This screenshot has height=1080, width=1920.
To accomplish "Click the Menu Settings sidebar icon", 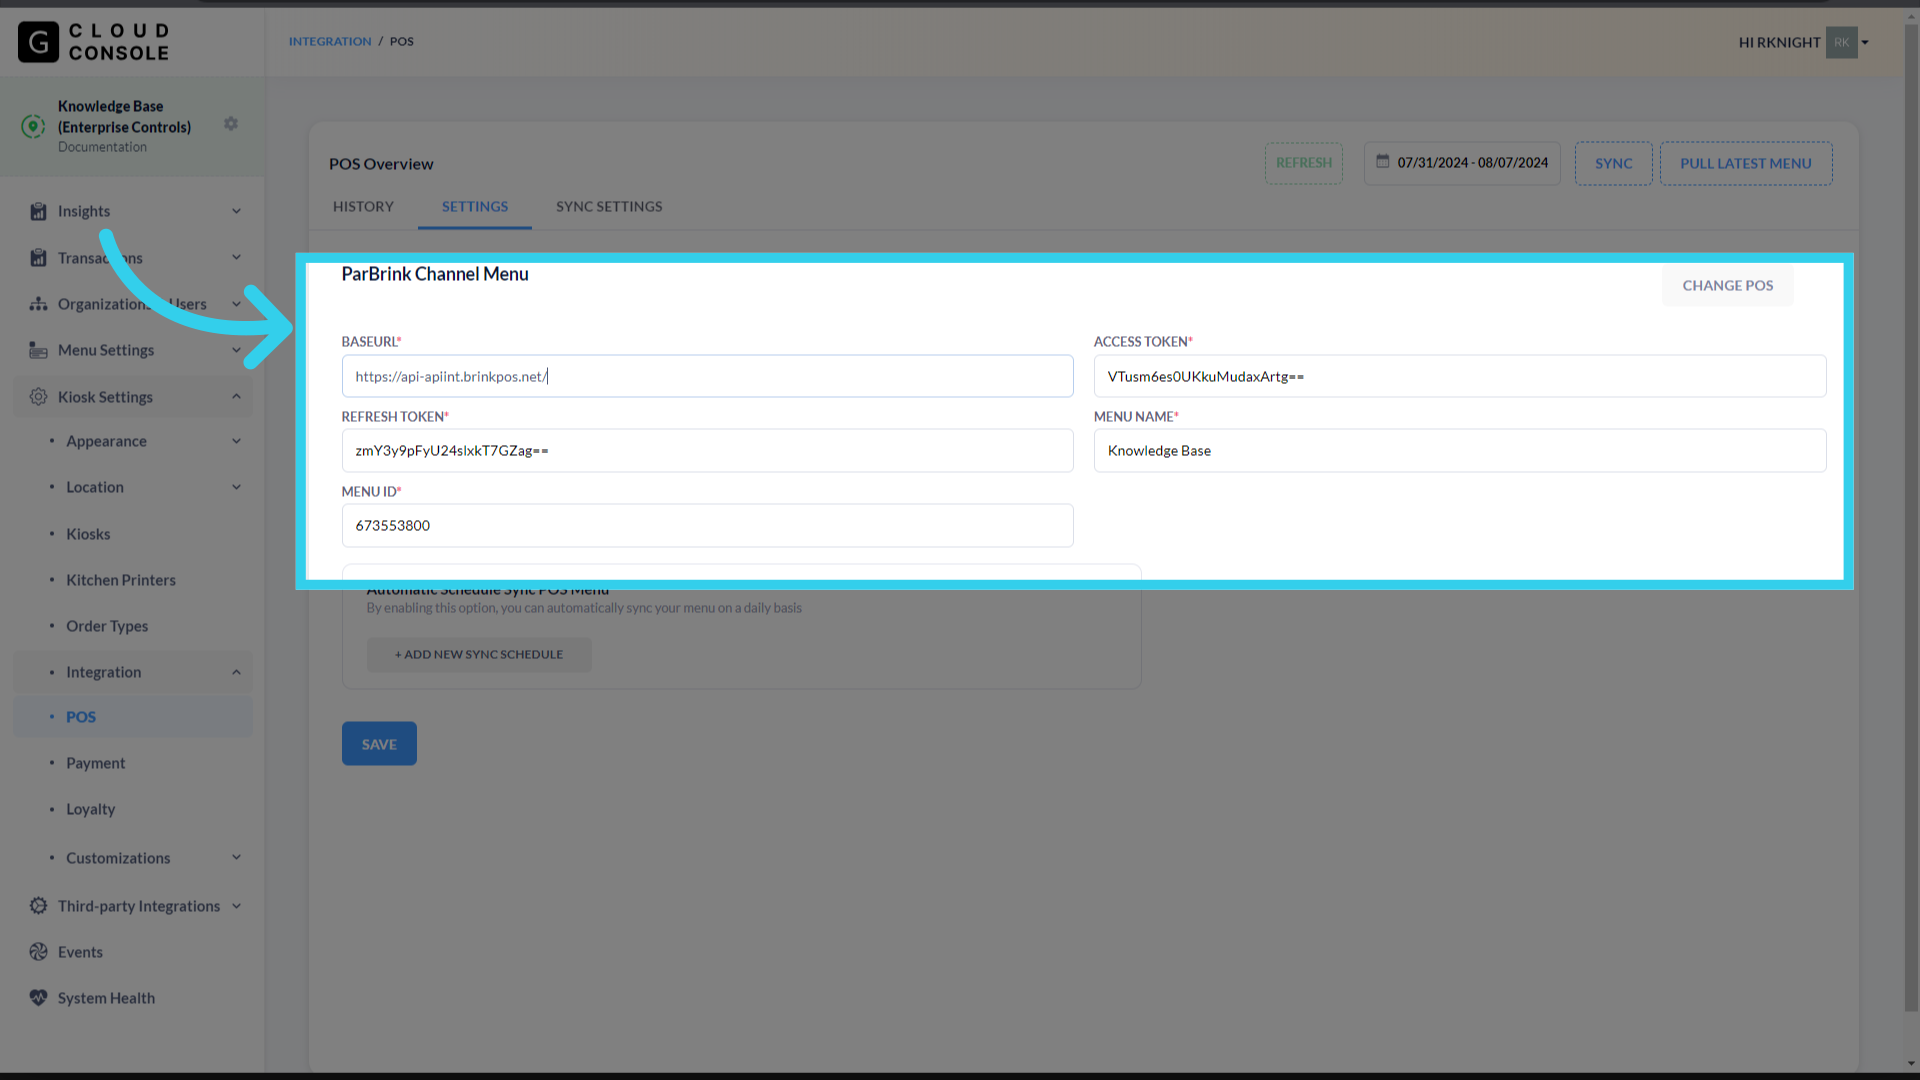I will 38,350.
